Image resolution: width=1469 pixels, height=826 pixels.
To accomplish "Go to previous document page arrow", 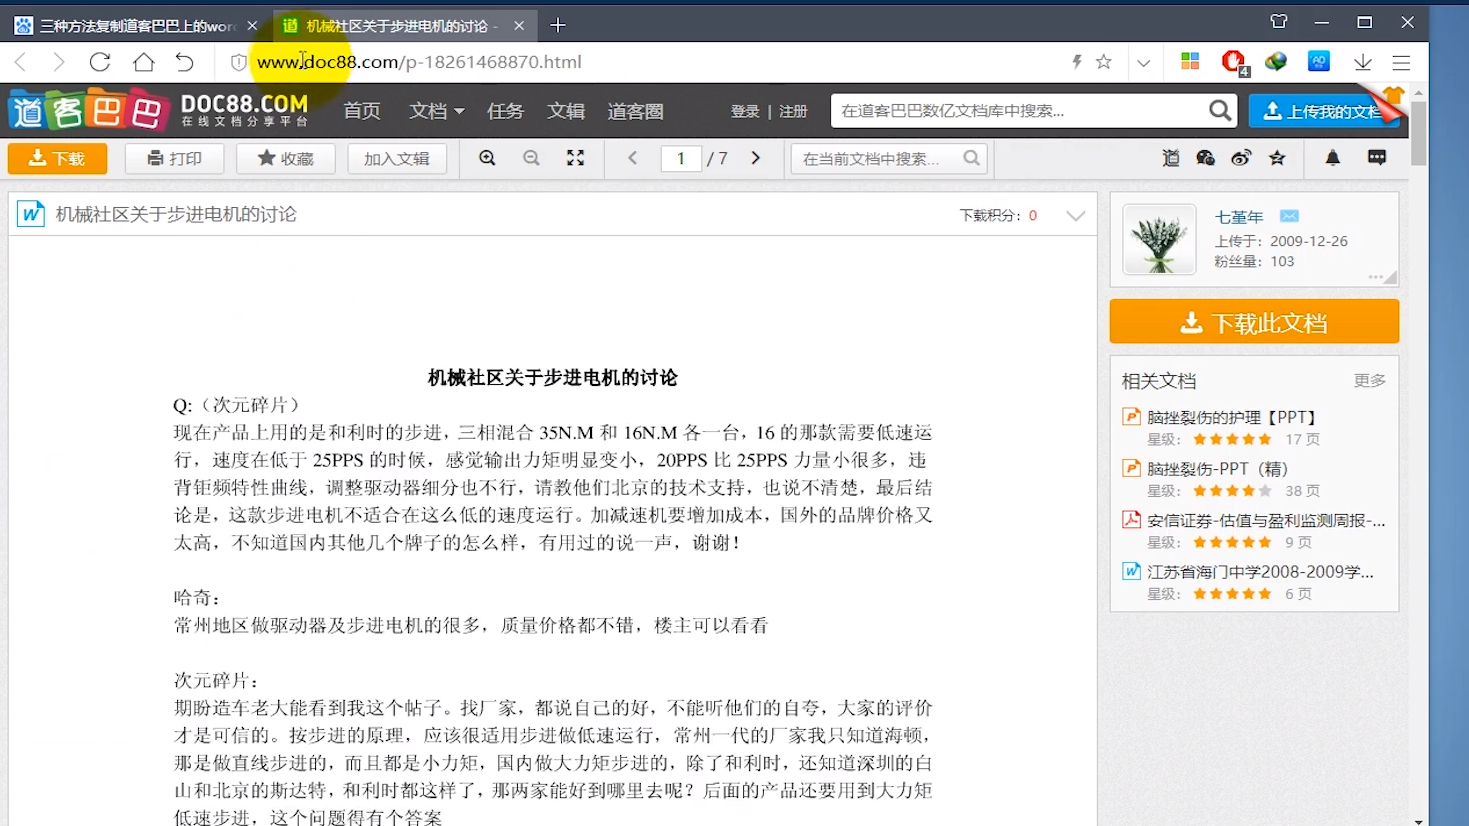I will pyautogui.click(x=632, y=158).
